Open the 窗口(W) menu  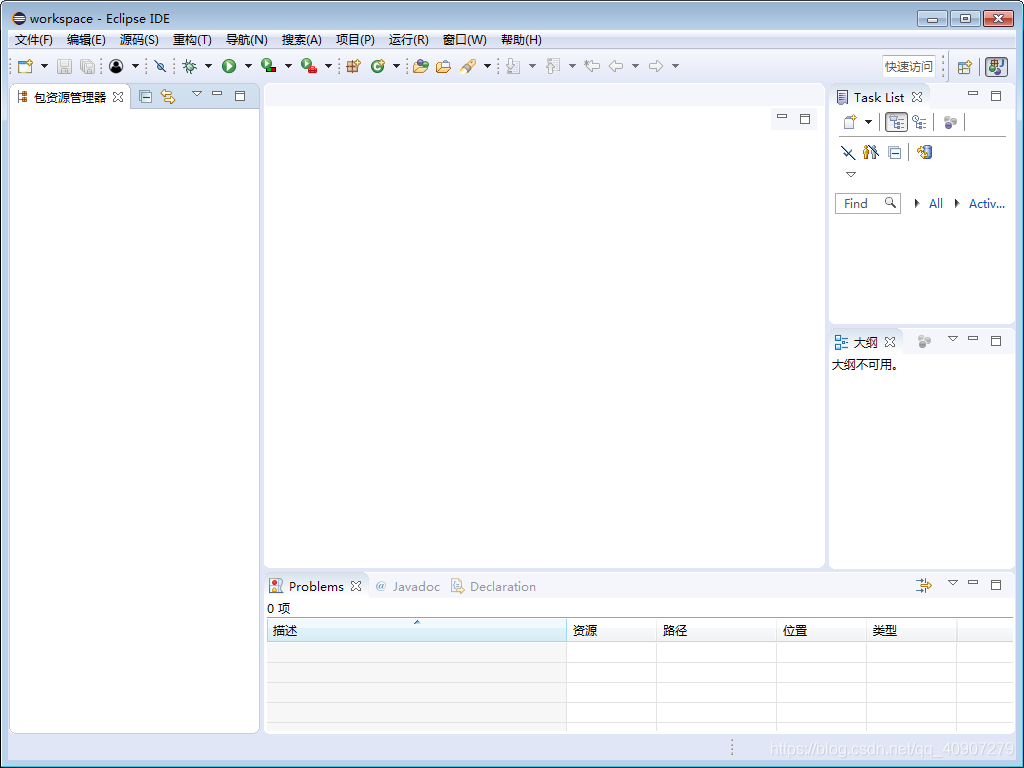[x=464, y=40]
